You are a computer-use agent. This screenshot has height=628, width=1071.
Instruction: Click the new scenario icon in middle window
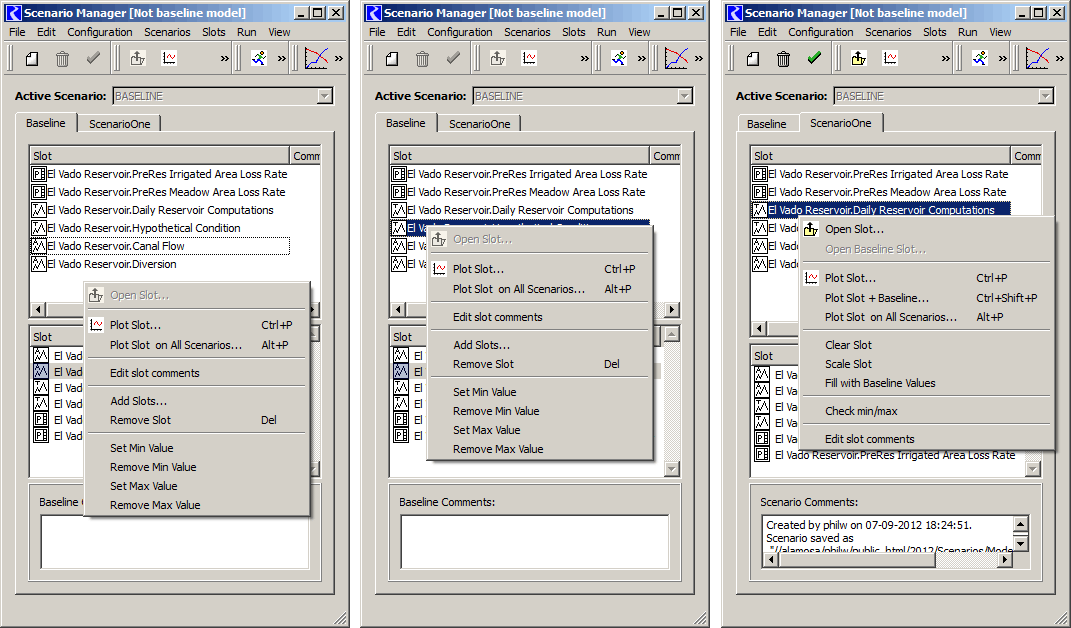click(x=392, y=59)
